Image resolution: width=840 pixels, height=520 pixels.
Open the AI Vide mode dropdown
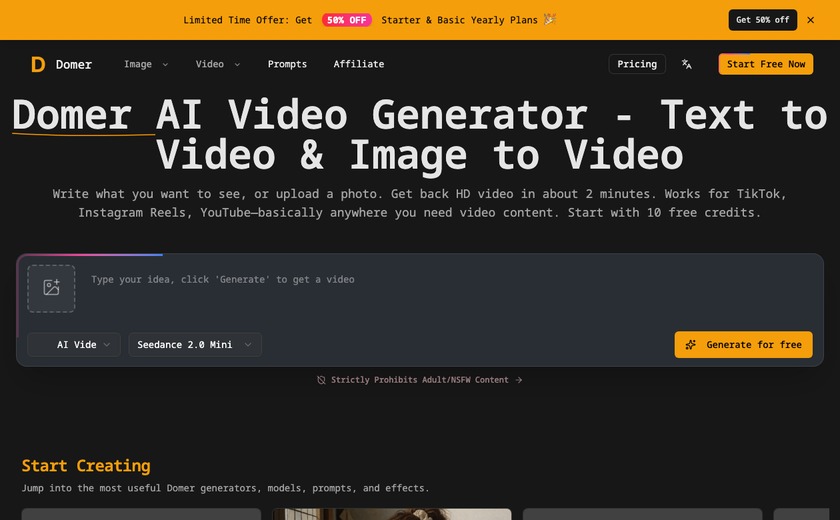pyautogui.click(x=74, y=344)
